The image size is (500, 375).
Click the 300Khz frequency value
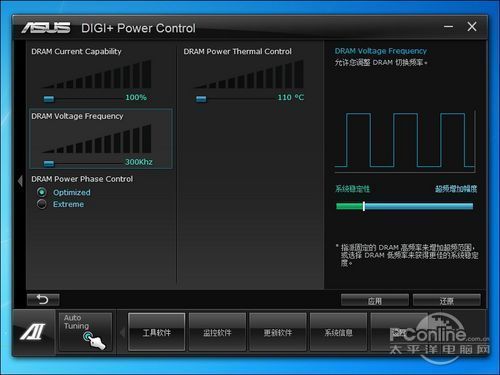click(x=139, y=162)
